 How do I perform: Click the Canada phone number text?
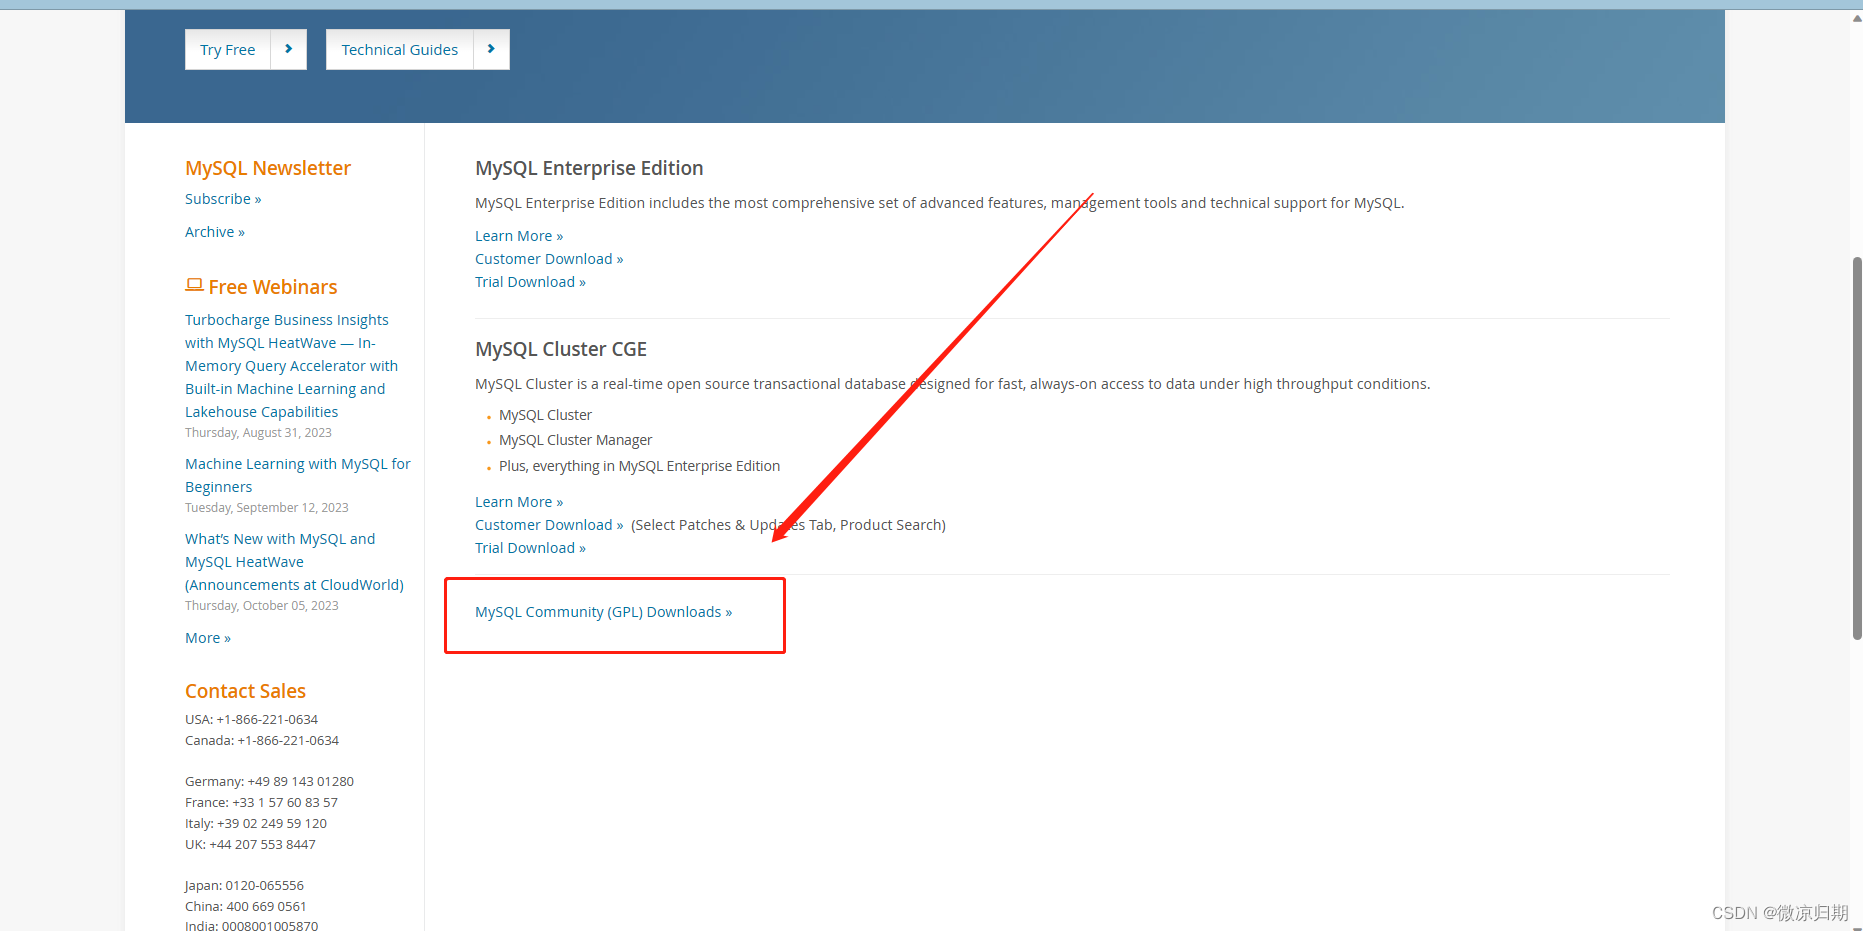coord(262,740)
